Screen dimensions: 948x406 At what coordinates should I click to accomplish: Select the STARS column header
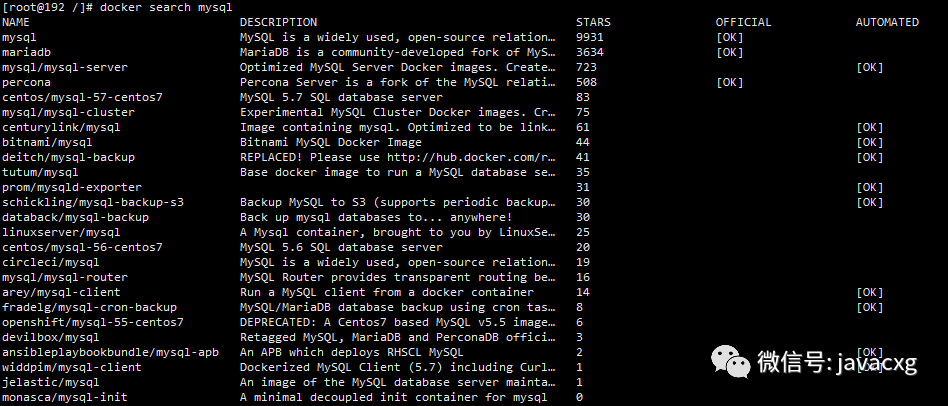(593, 22)
